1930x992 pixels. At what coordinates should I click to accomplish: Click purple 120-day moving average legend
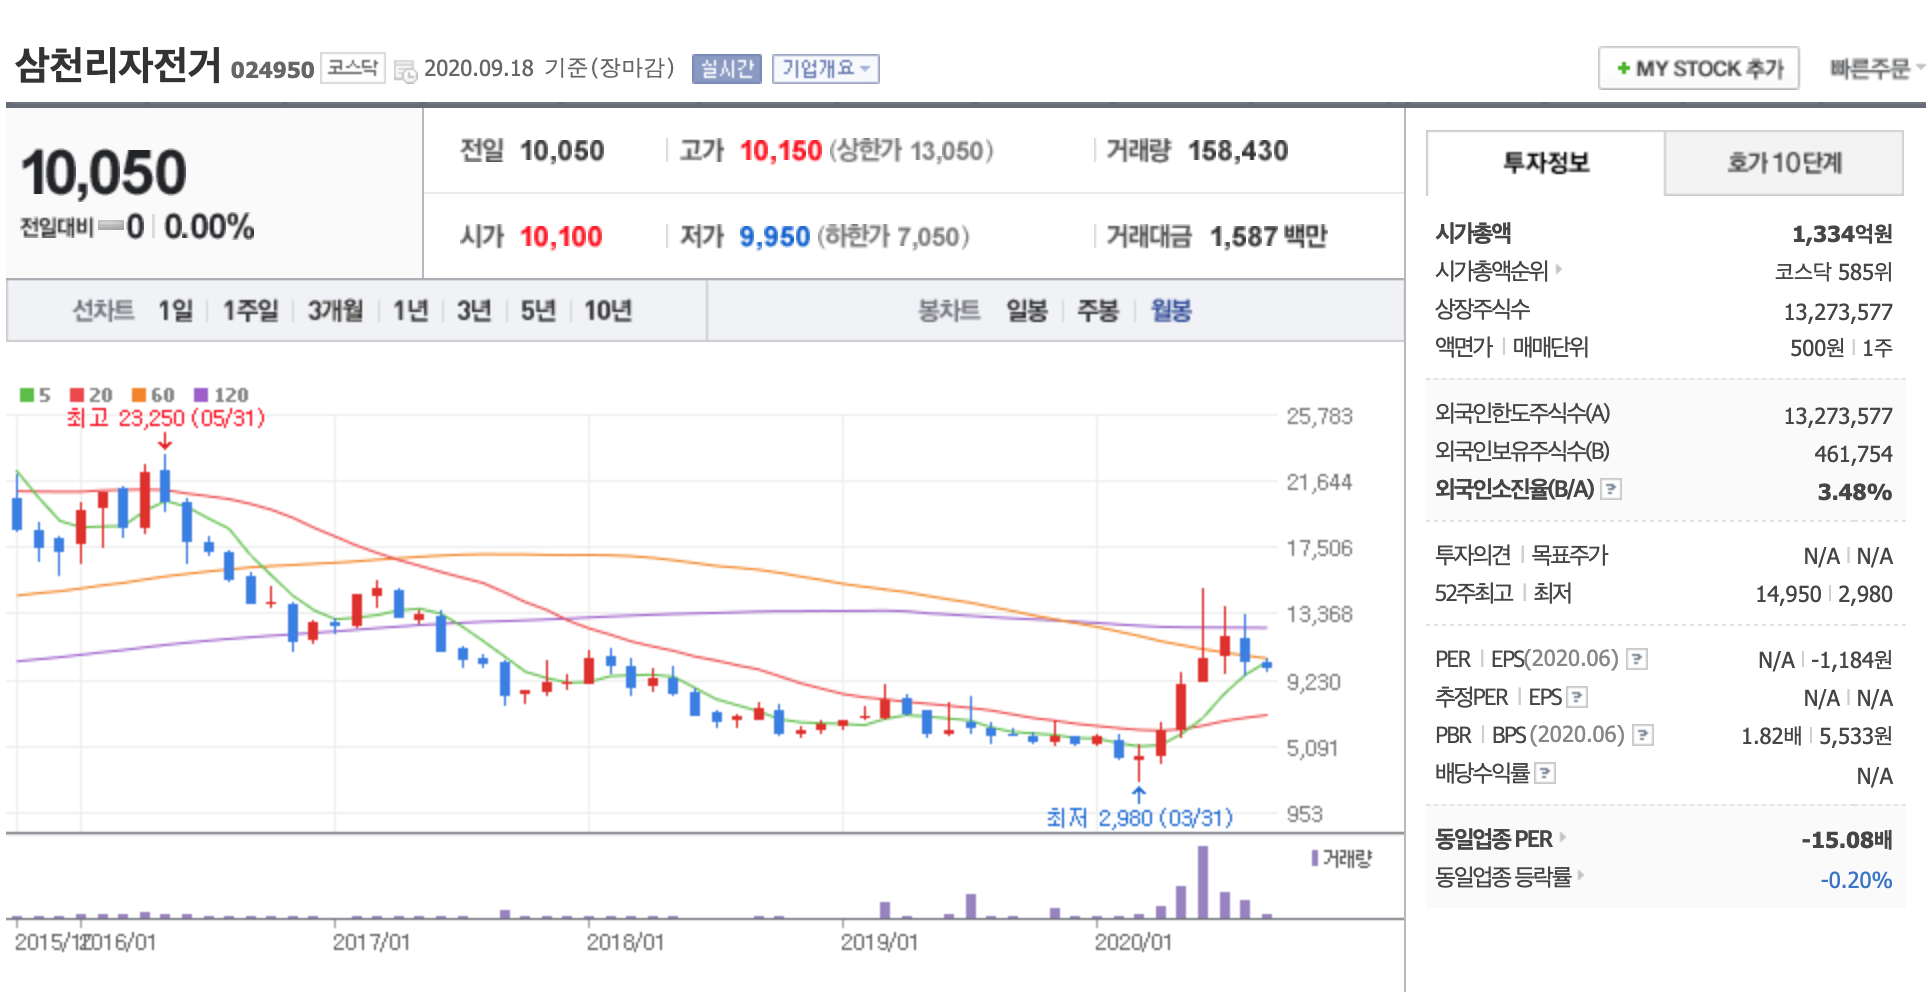coord(222,395)
